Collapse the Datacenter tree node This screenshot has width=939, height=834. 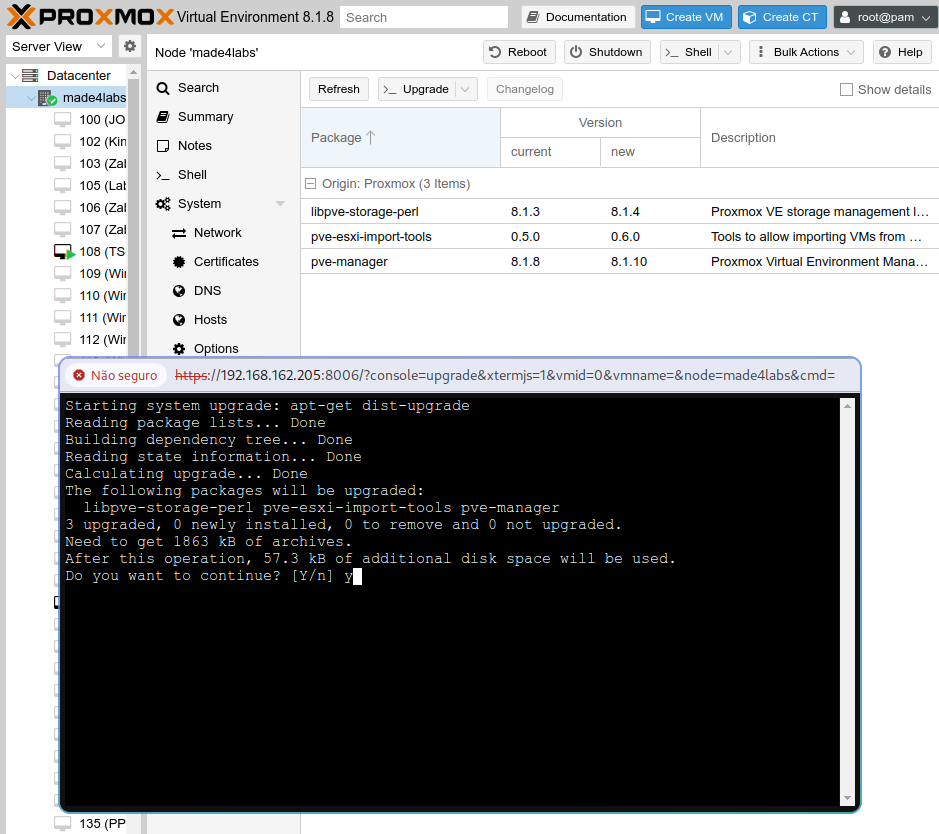pyautogui.click(x=16, y=76)
